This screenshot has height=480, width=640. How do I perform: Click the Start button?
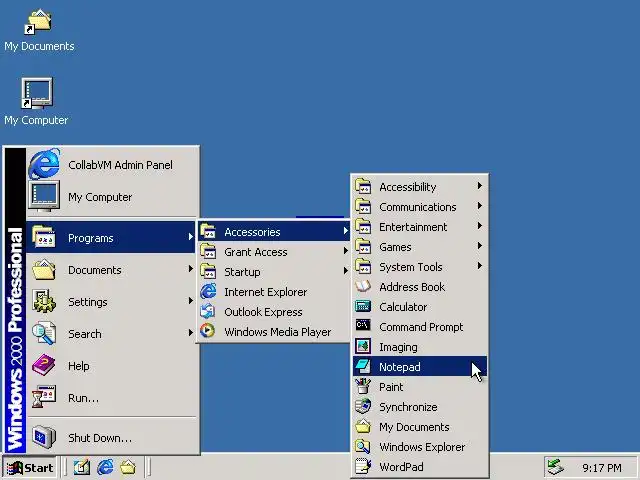pyautogui.click(x=29, y=467)
